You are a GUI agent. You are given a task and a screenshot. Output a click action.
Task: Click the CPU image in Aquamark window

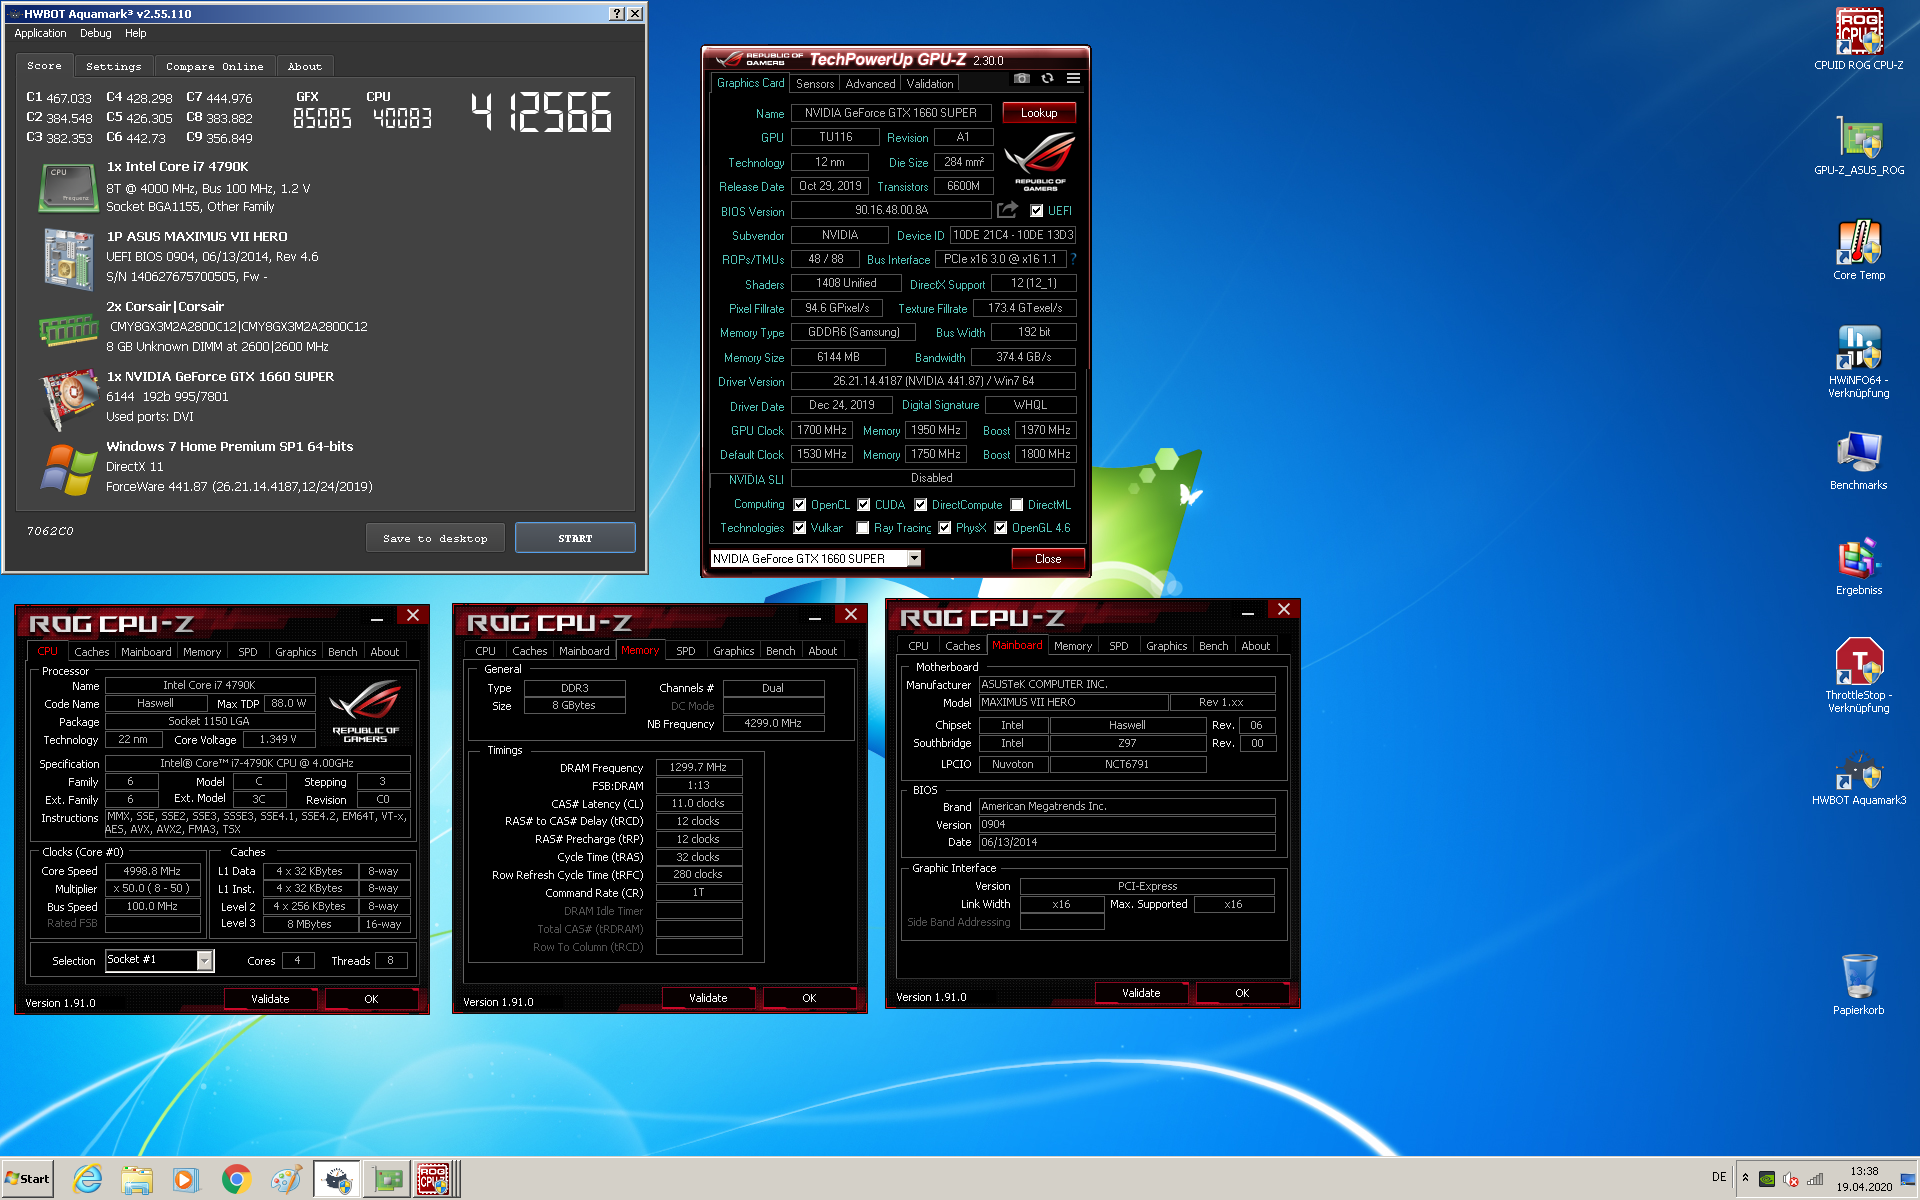(x=67, y=187)
